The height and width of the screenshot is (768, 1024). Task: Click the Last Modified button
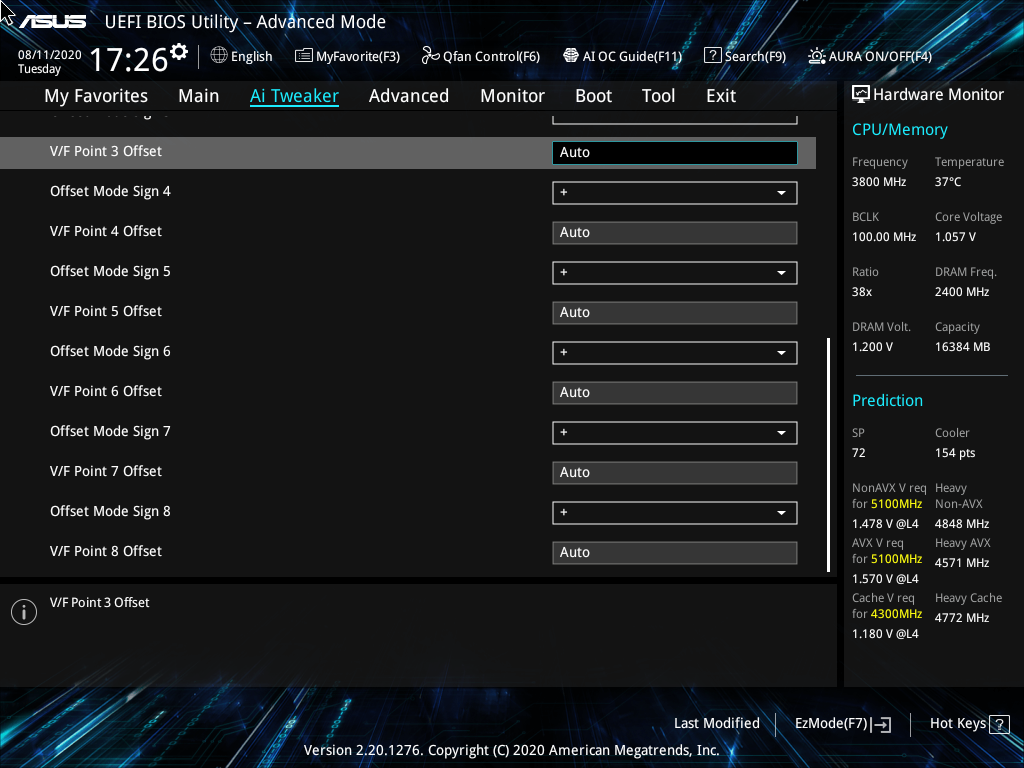[716, 723]
